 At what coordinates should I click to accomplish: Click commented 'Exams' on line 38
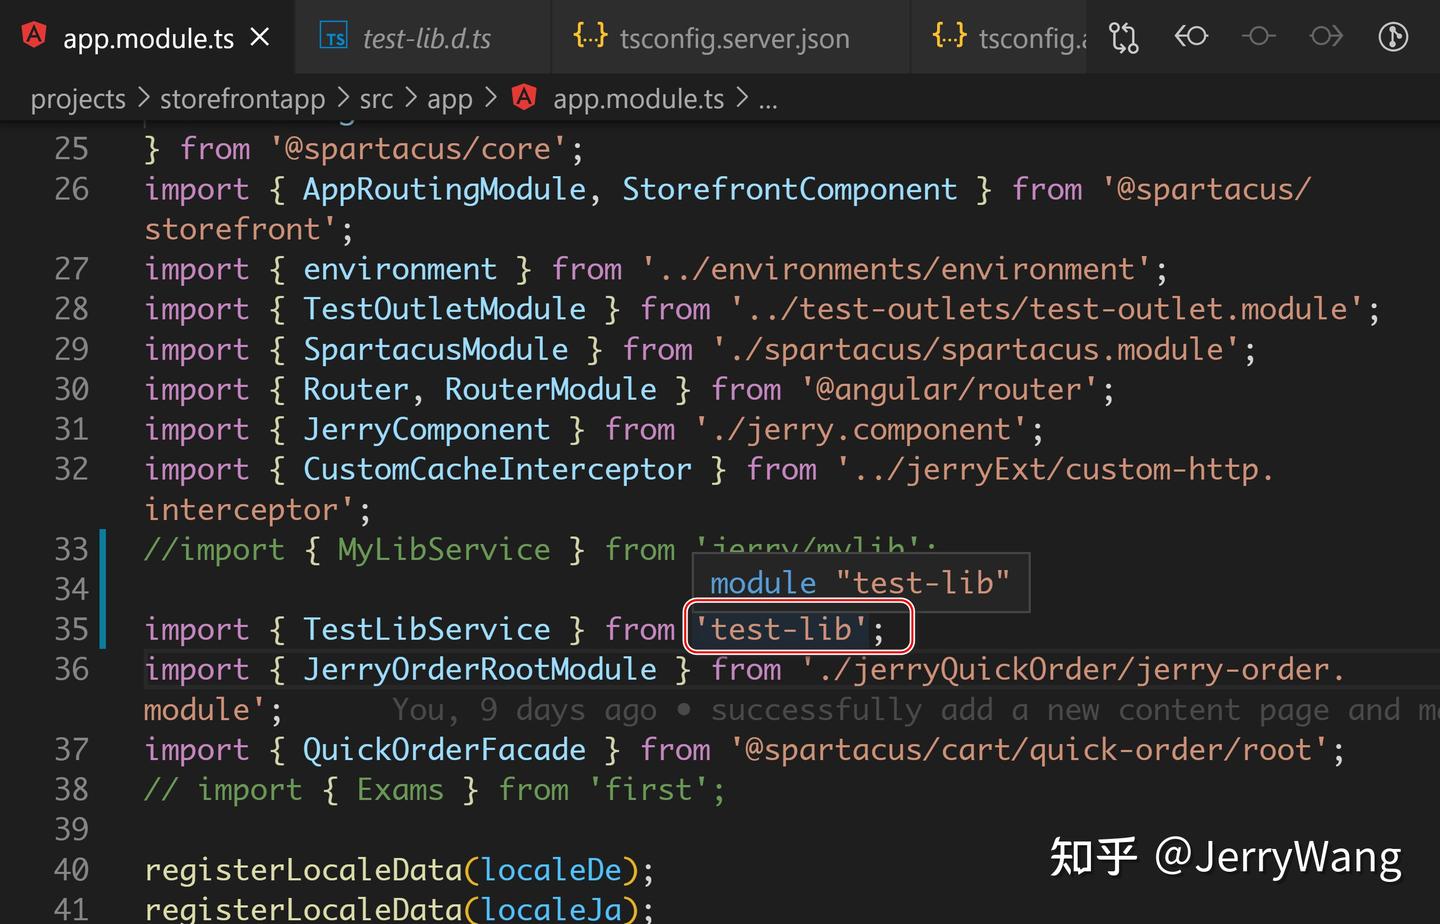[399, 789]
